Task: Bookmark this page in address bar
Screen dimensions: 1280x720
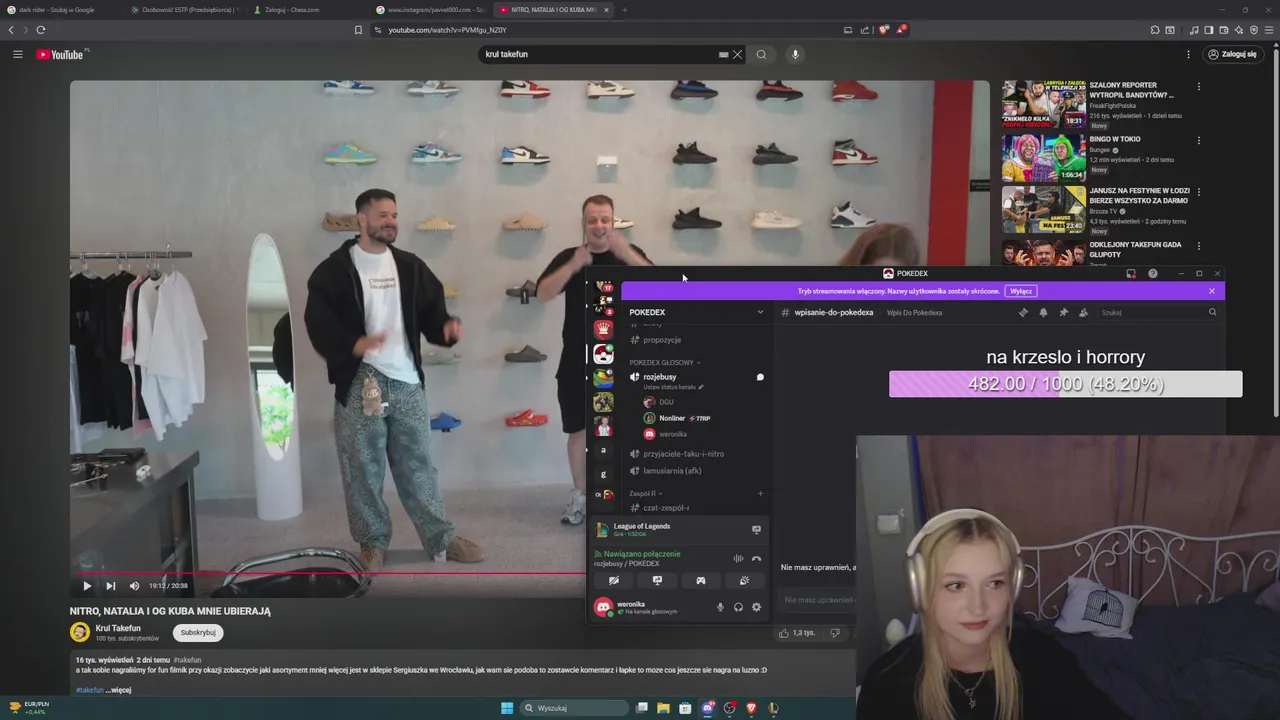Action: [358, 30]
